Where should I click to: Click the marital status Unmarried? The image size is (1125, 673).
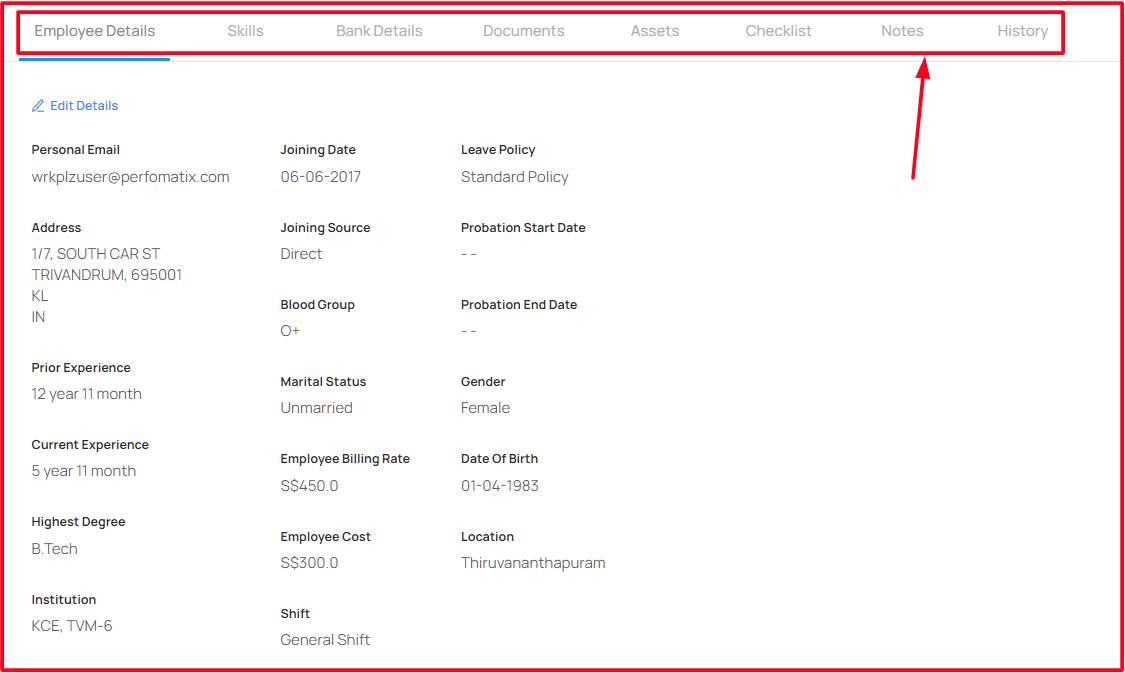click(x=316, y=408)
